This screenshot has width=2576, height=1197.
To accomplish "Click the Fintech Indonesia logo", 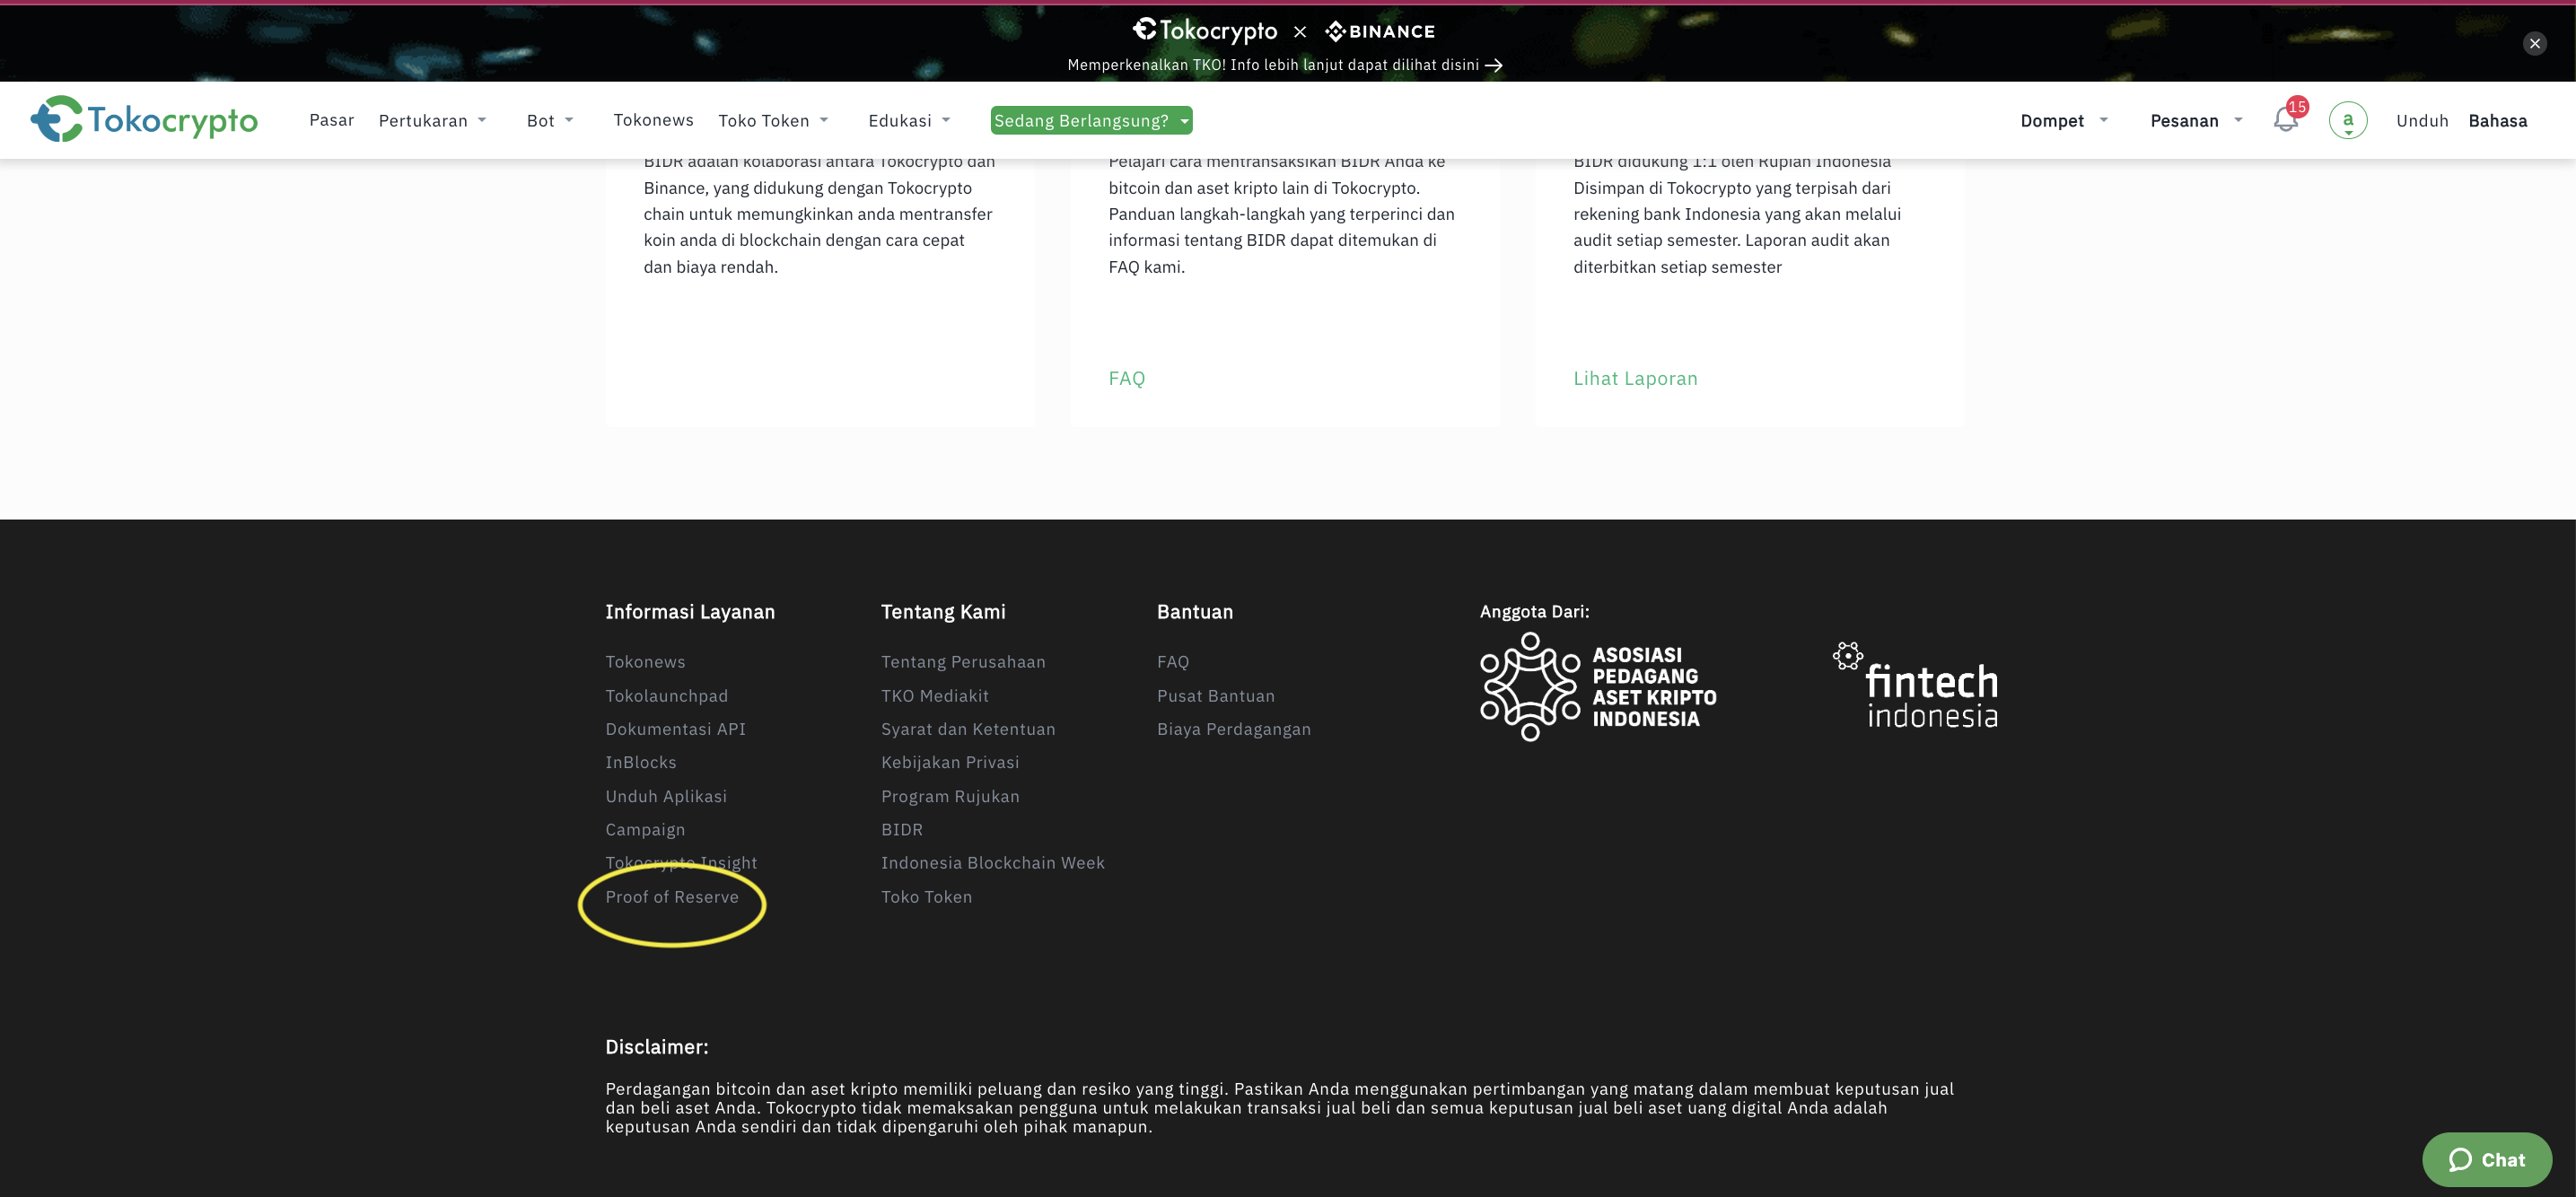I will point(1915,685).
